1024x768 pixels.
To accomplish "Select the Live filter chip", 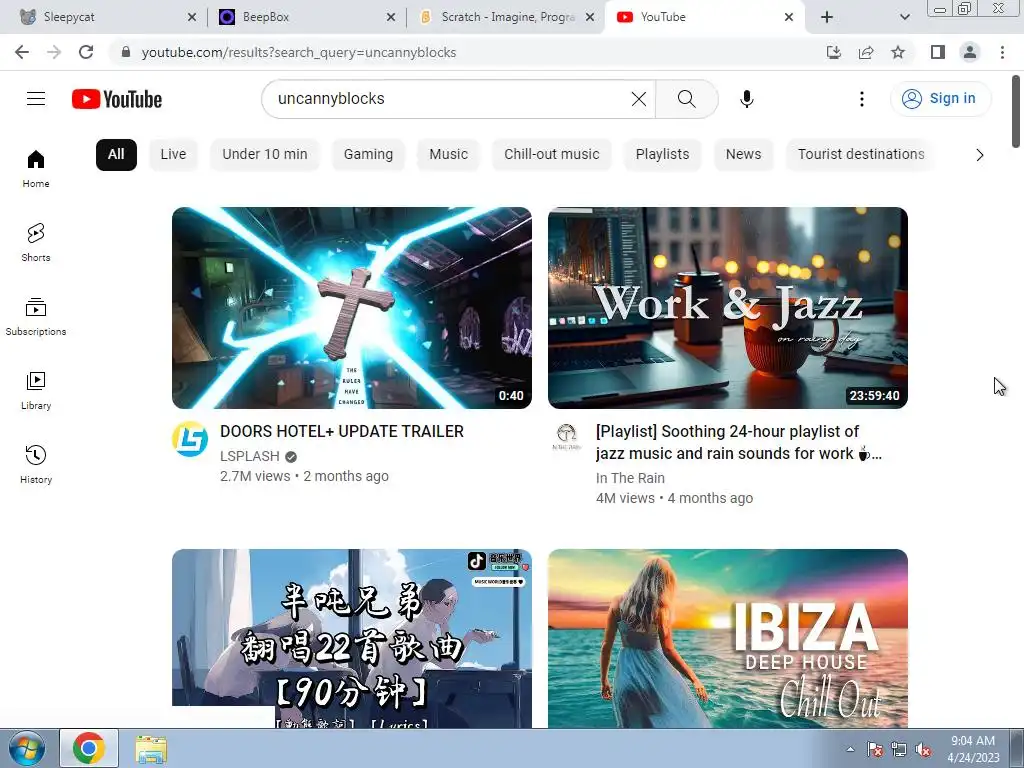I will pos(173,155).
